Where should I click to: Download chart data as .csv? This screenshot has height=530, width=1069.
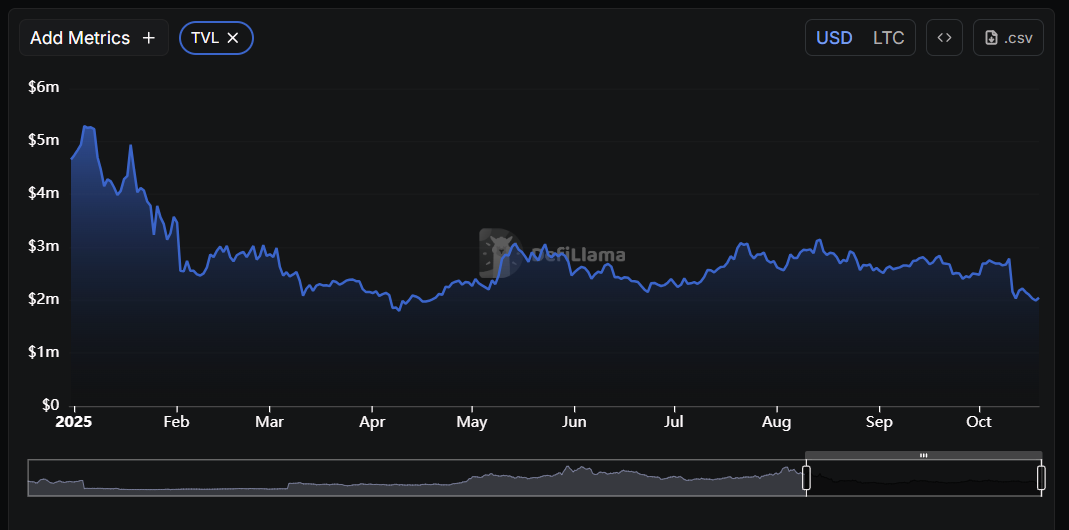pos(1008,38)
